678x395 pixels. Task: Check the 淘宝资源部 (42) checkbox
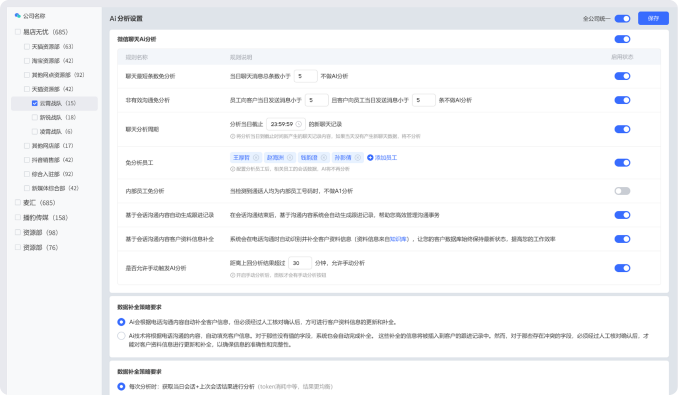(27, 61)
